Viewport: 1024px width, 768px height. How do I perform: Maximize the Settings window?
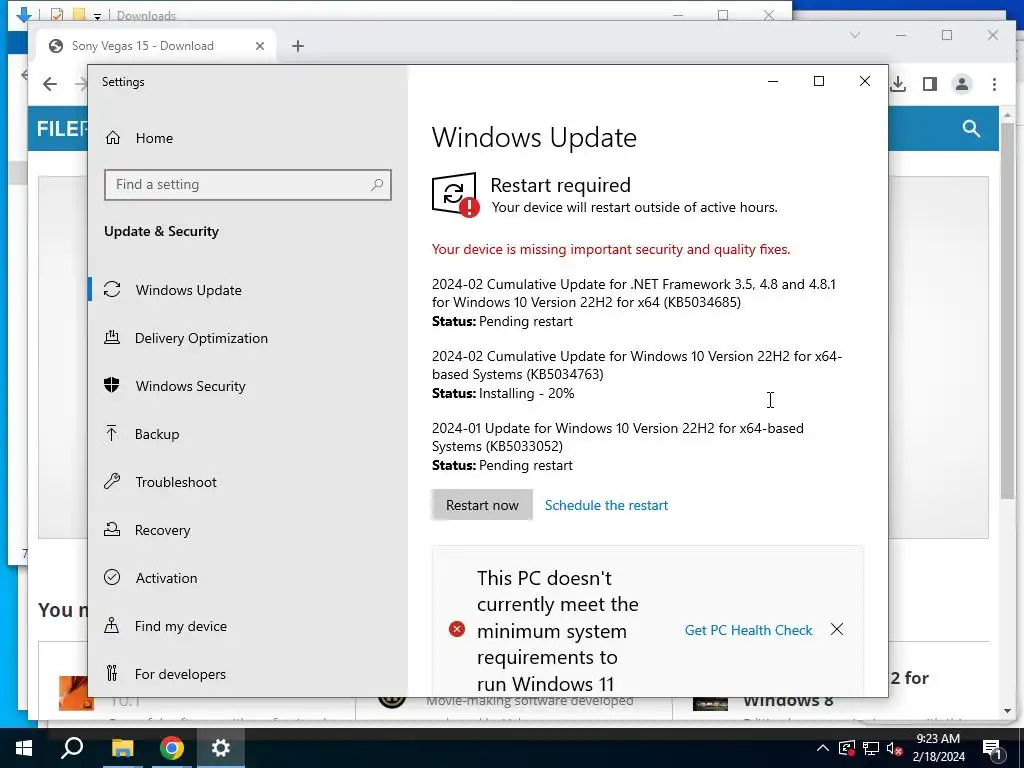tap(818, 82)
